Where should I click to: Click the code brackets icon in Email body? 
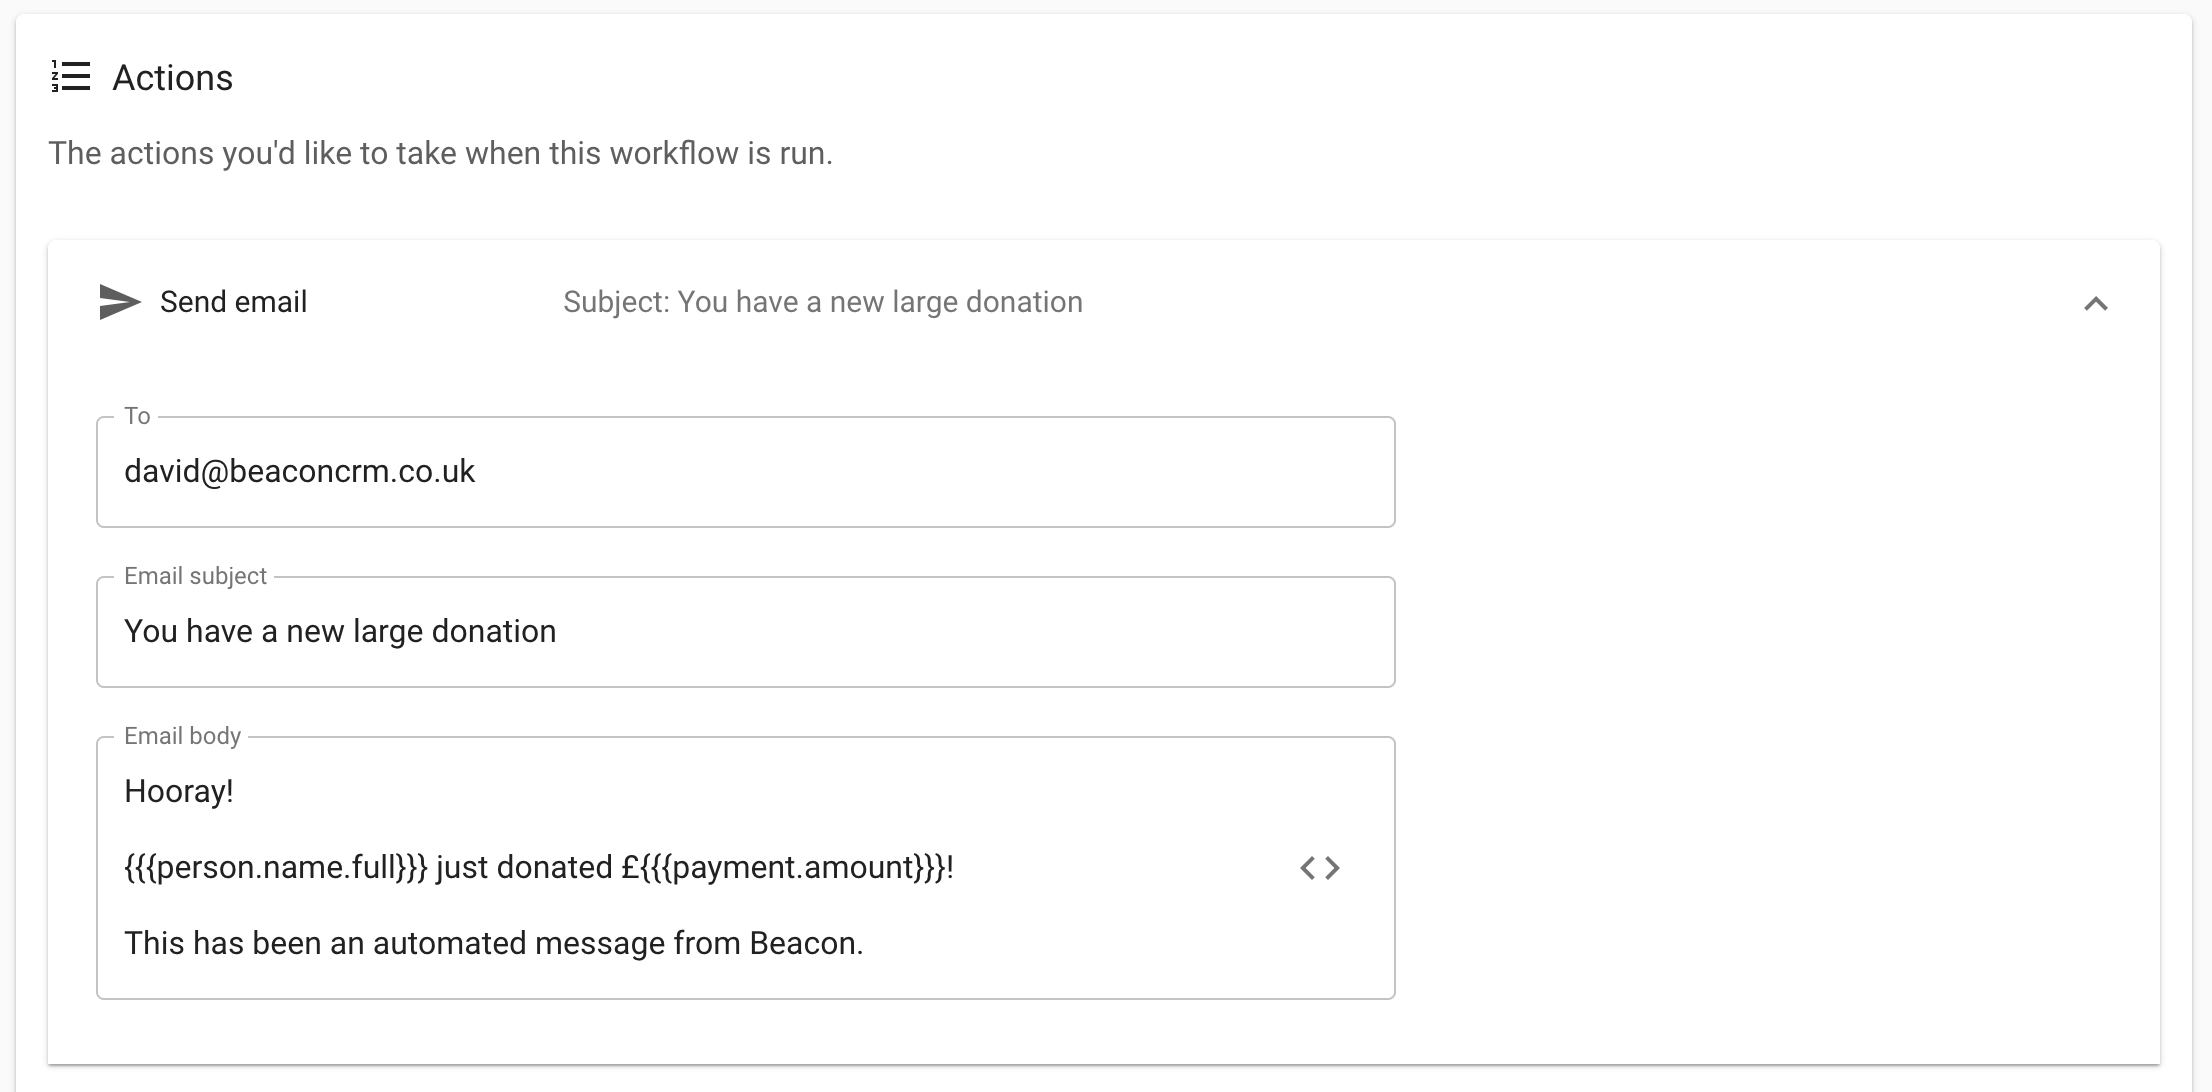pos(1319,868)
